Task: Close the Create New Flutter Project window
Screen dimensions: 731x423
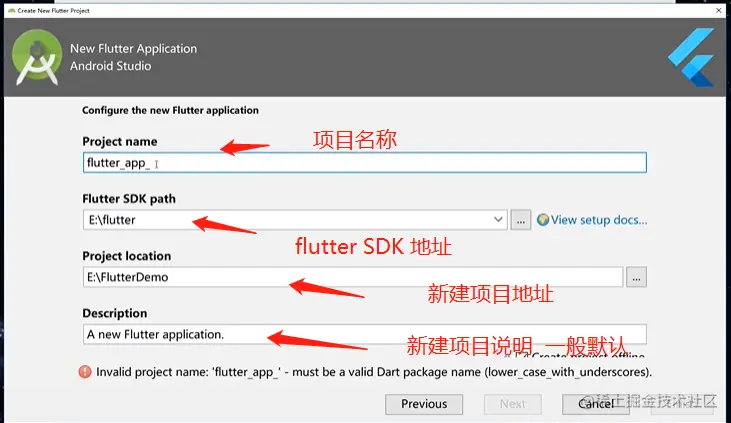Action: (718, 10)
